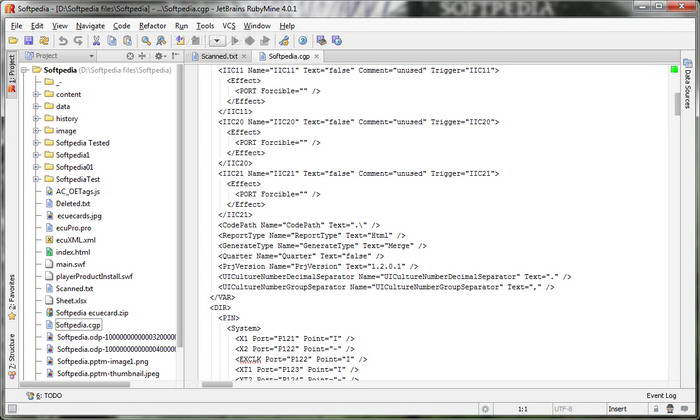Close the Scanned.txt tab
Image resolution: width=700 pixels, height=420 pixels.
click(x=244, y=57)
